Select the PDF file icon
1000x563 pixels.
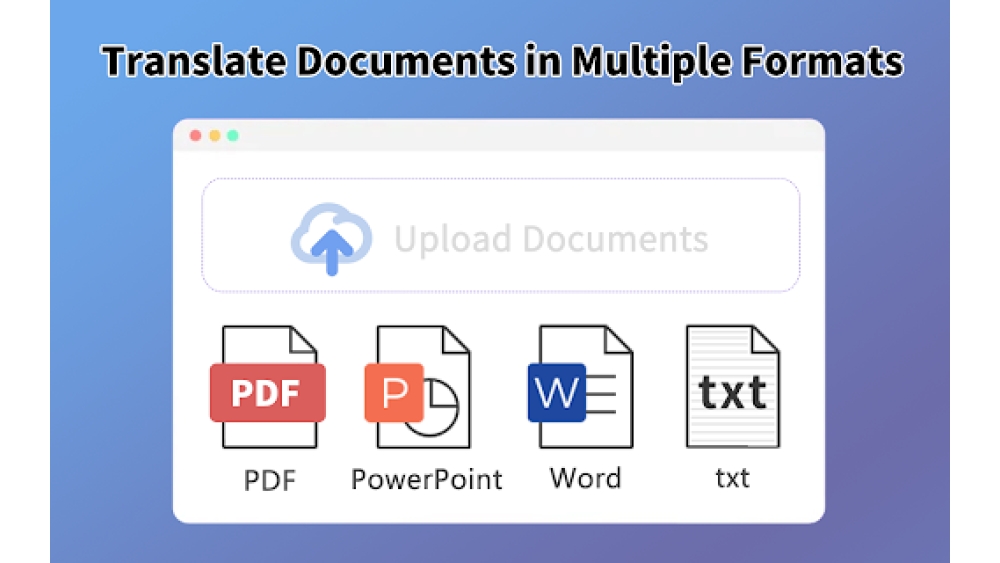268,387
